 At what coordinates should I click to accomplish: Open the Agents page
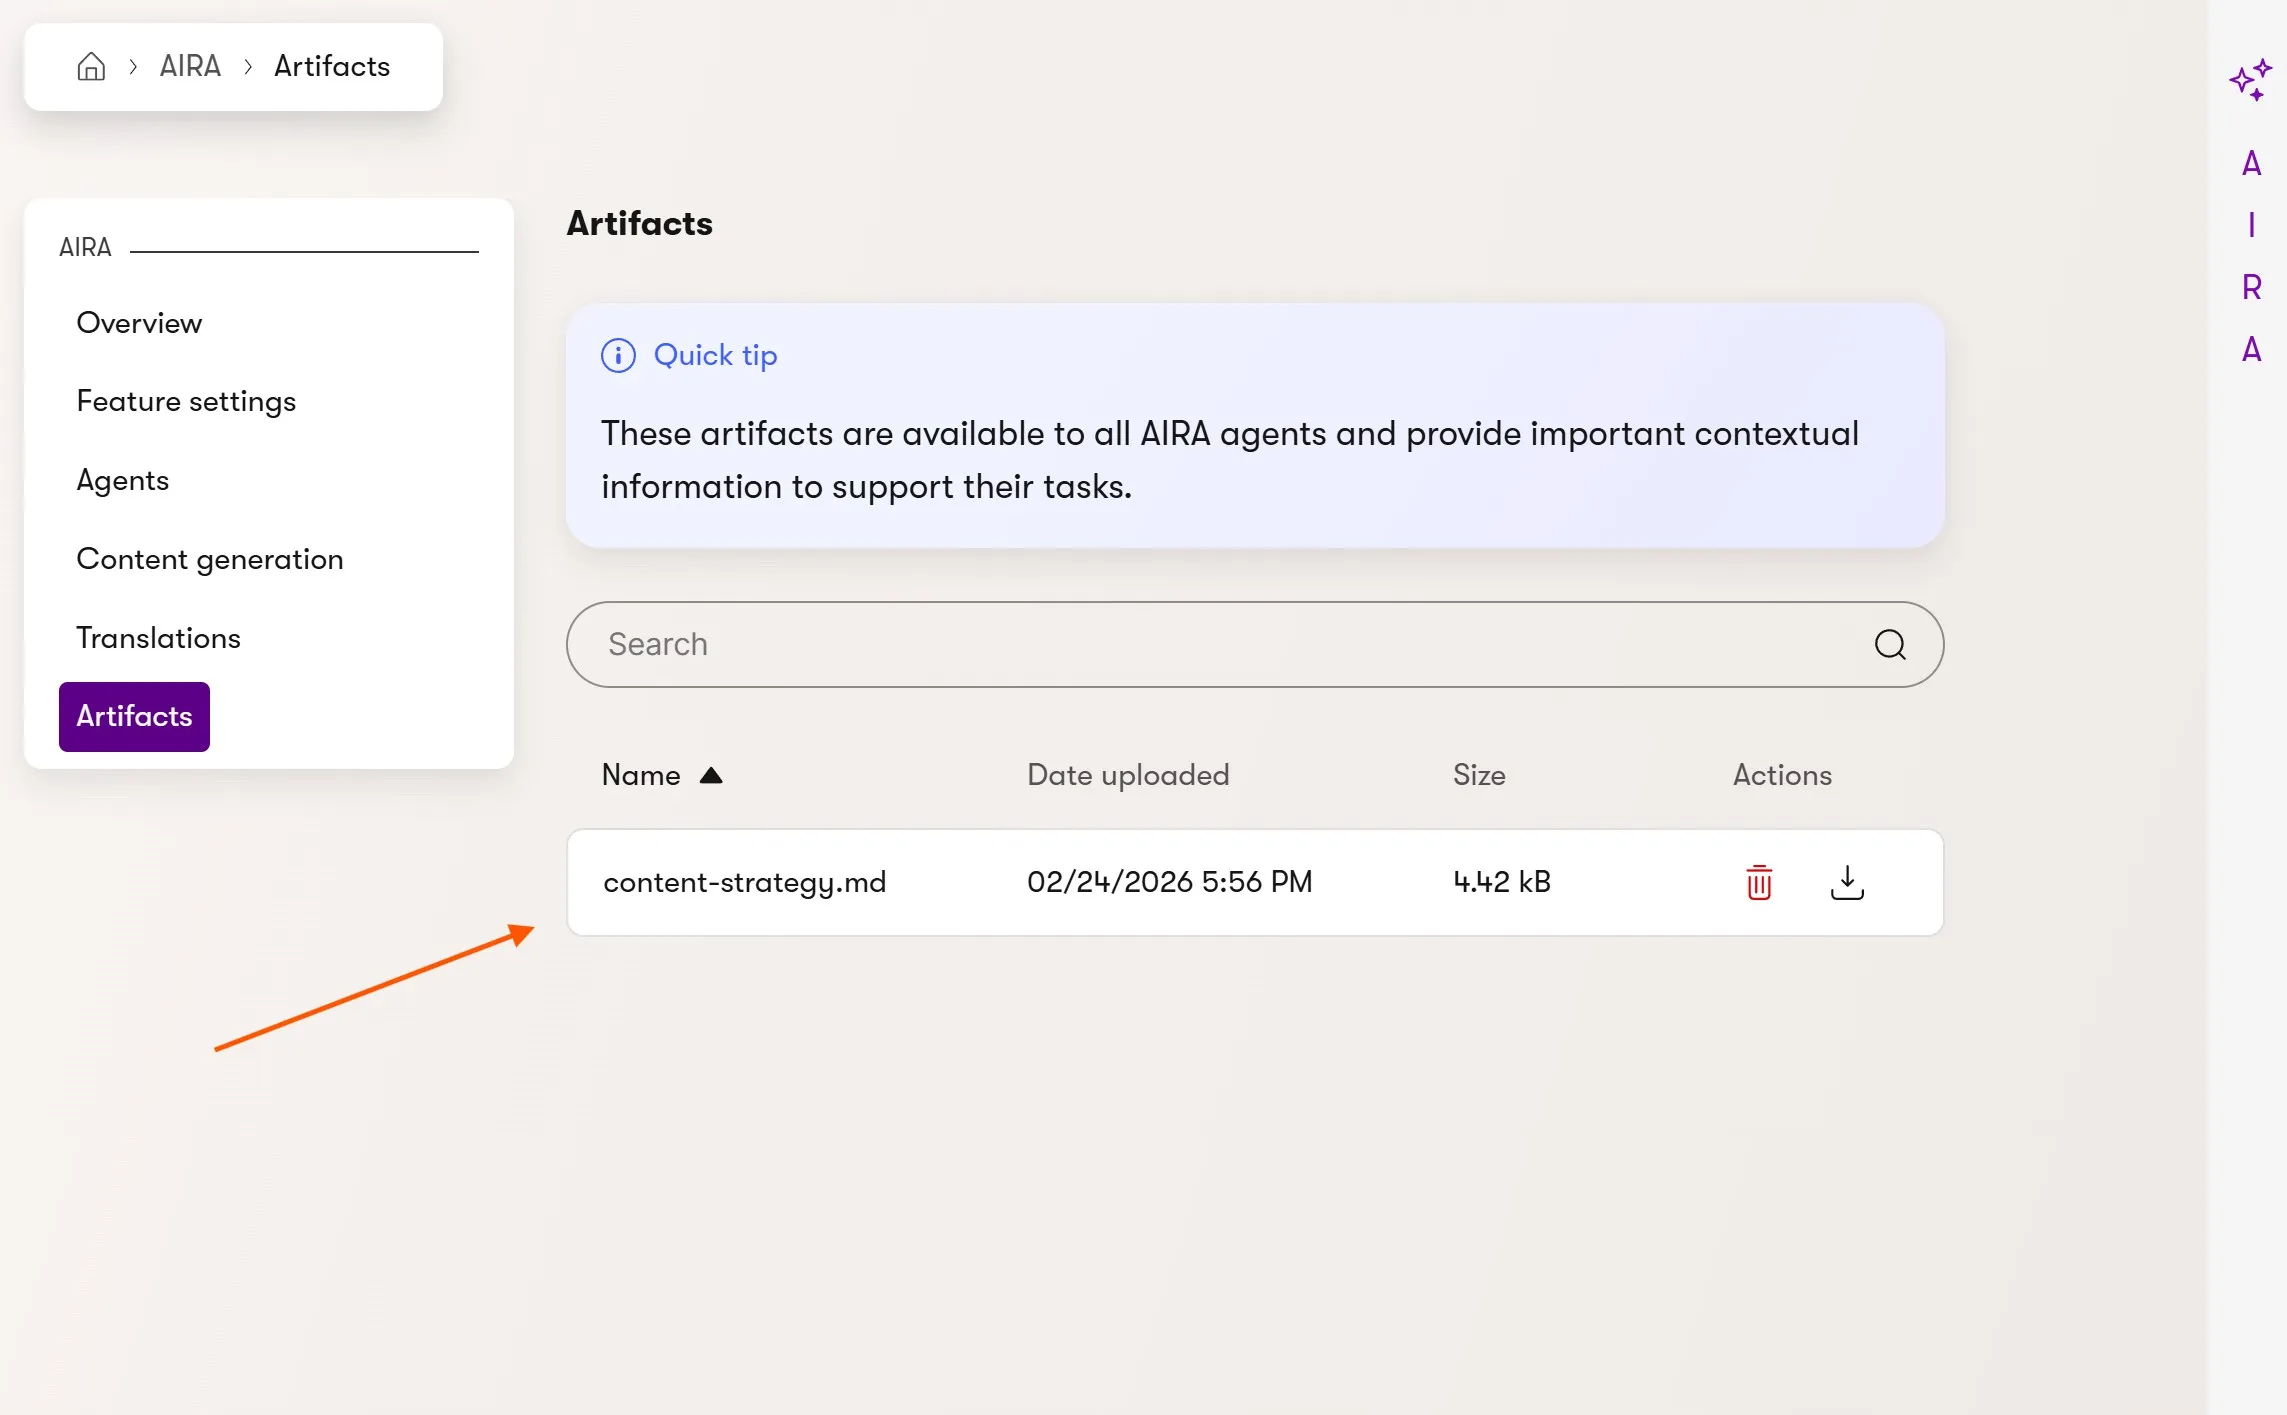pos(122,480)
